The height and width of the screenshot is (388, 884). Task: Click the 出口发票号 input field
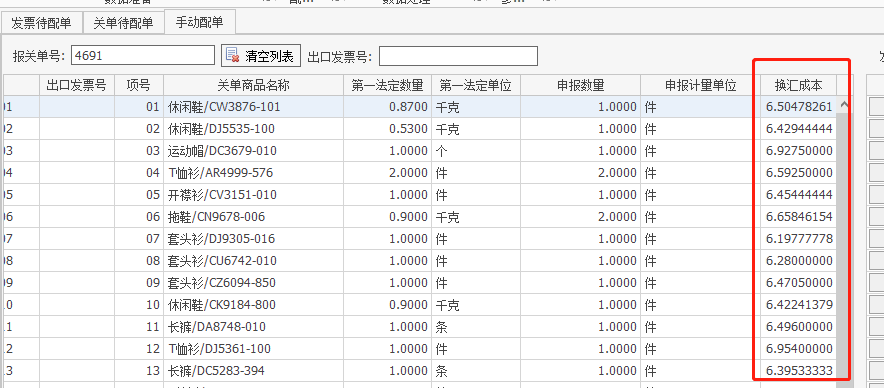(x=458, y=56)
